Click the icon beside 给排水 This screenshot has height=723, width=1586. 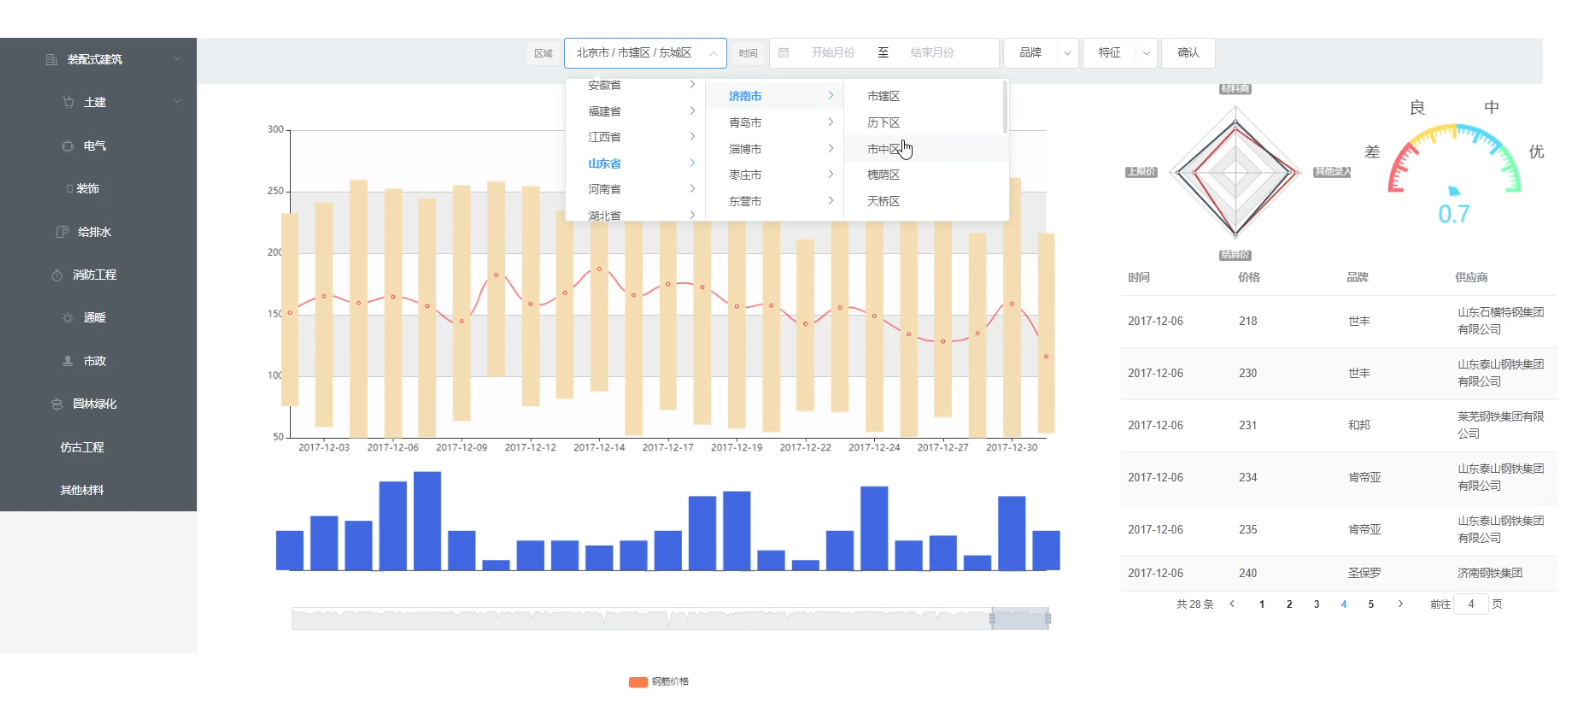[62, 232]
